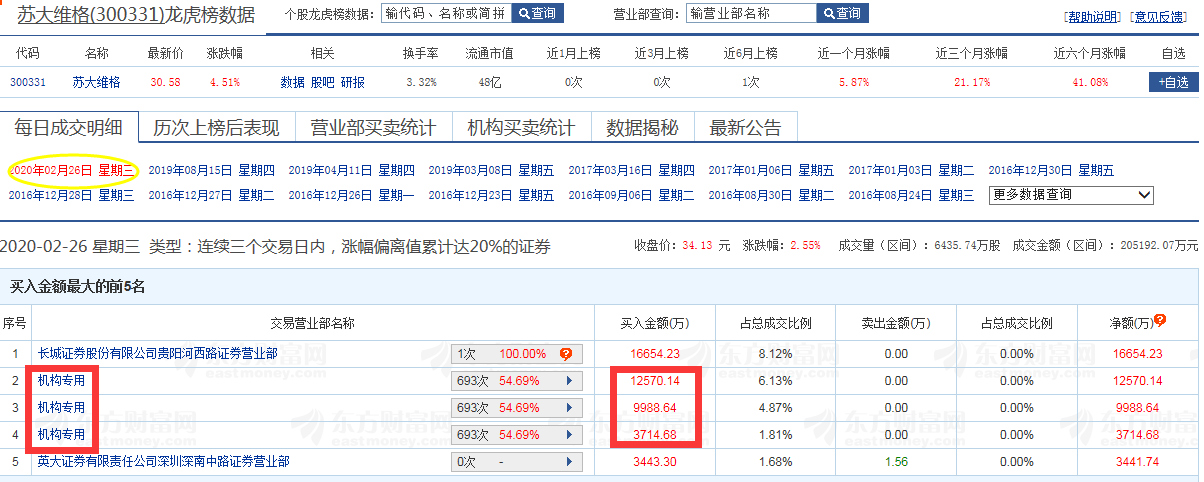
Task: Select date 2017年01月06日 星期五
Action: click(x=771, y=170)
